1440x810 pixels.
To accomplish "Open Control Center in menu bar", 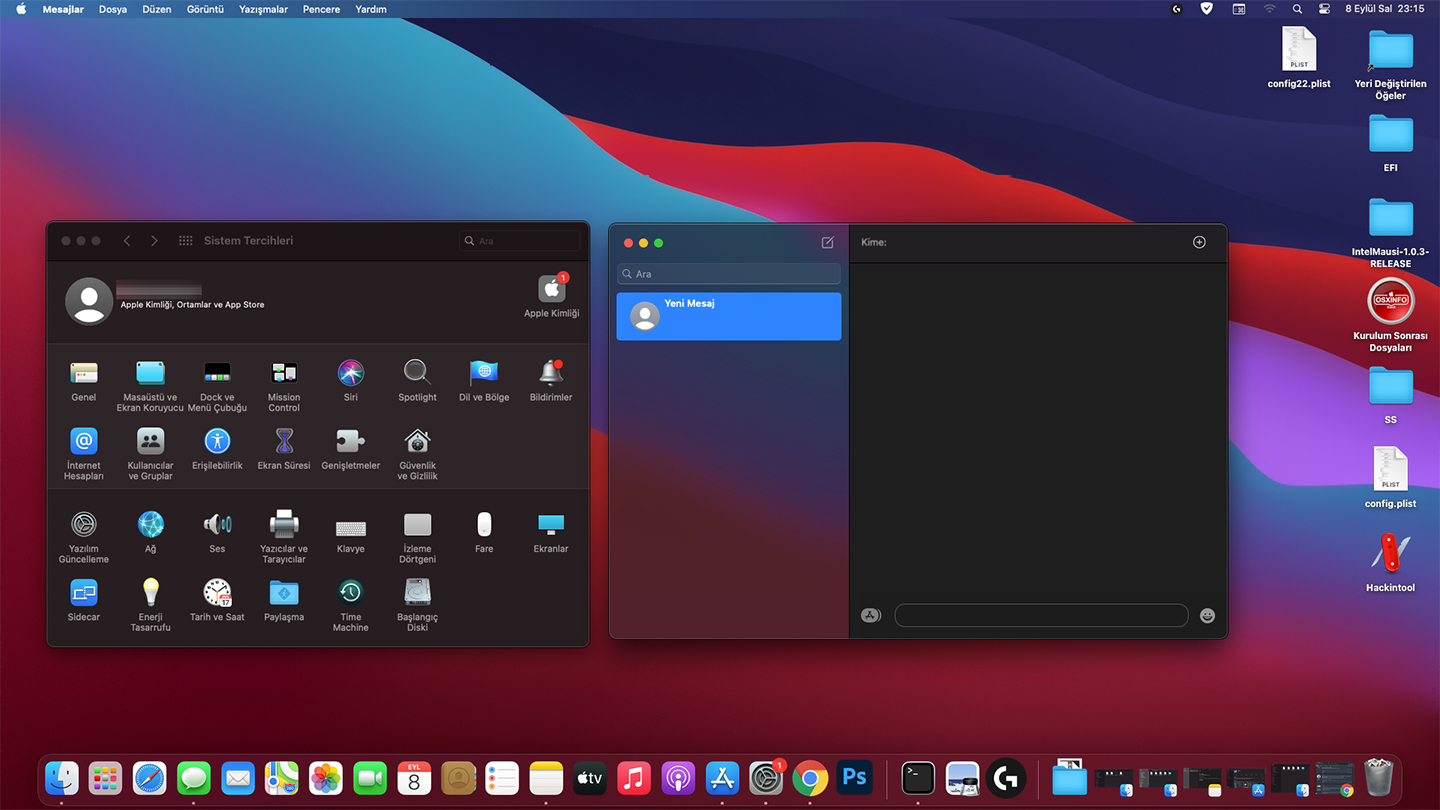I will click(1324, 9).
